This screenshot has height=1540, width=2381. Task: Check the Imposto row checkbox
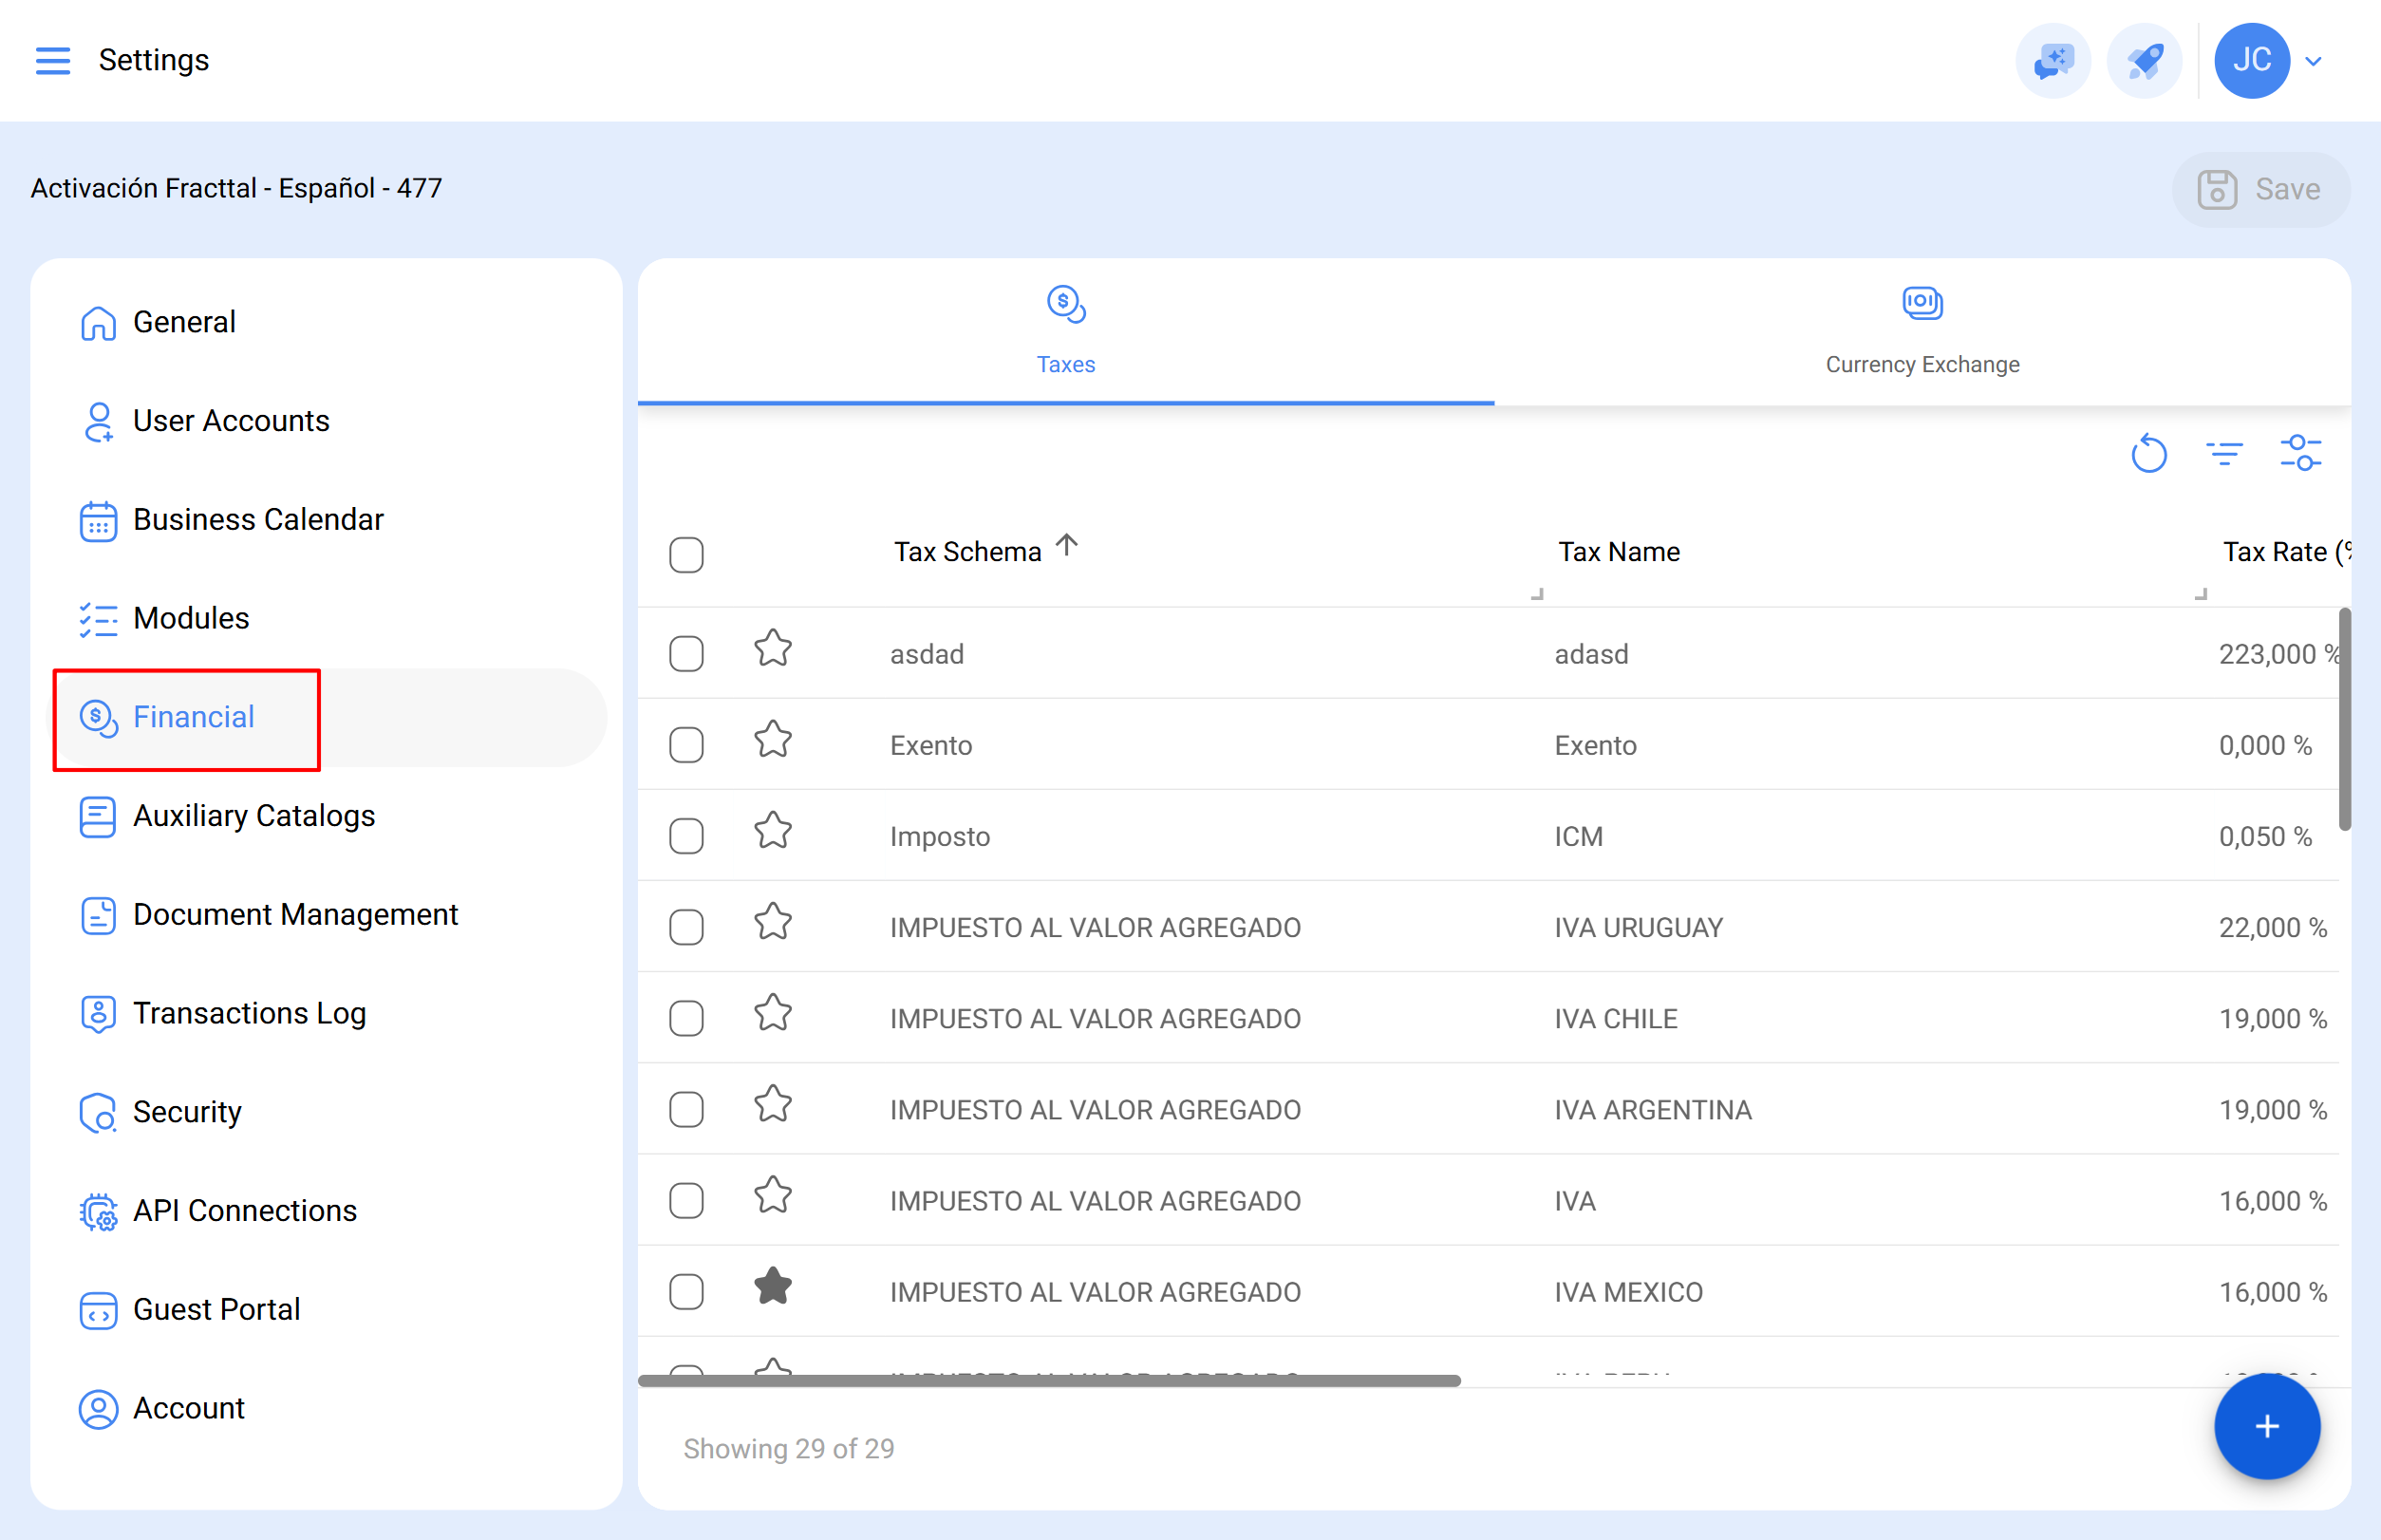(x=686, y=836)
